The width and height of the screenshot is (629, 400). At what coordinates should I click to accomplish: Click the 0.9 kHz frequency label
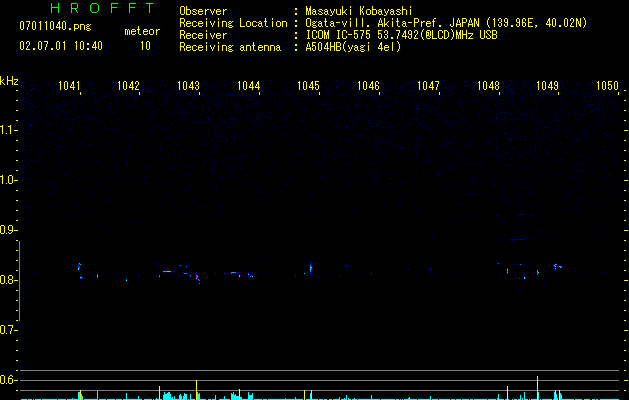8,230
